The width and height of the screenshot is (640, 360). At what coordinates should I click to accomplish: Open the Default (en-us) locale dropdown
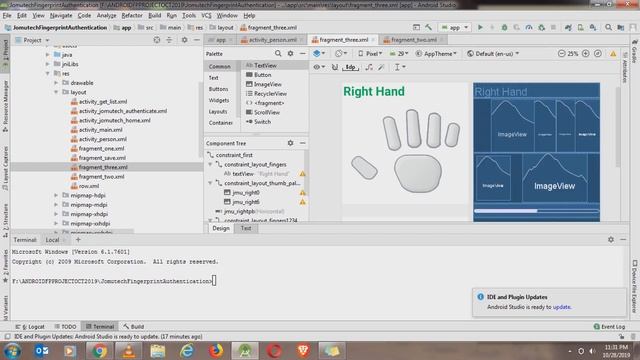tap(493, 53)
